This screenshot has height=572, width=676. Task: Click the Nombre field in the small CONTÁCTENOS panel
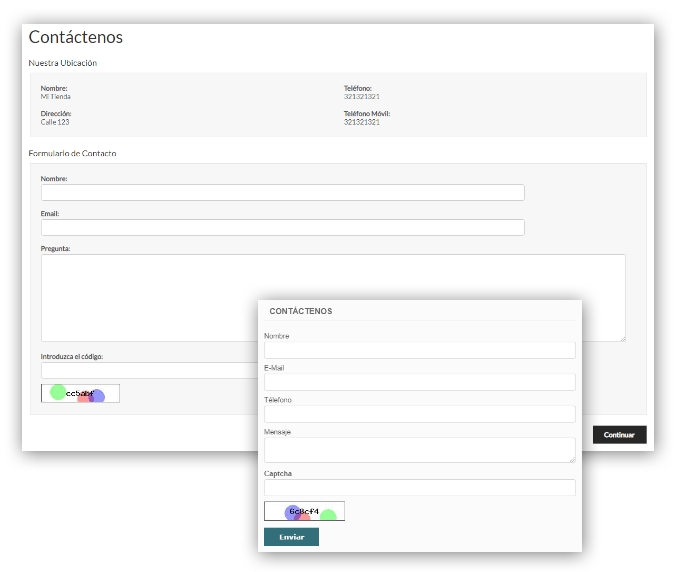click(419, 350)
